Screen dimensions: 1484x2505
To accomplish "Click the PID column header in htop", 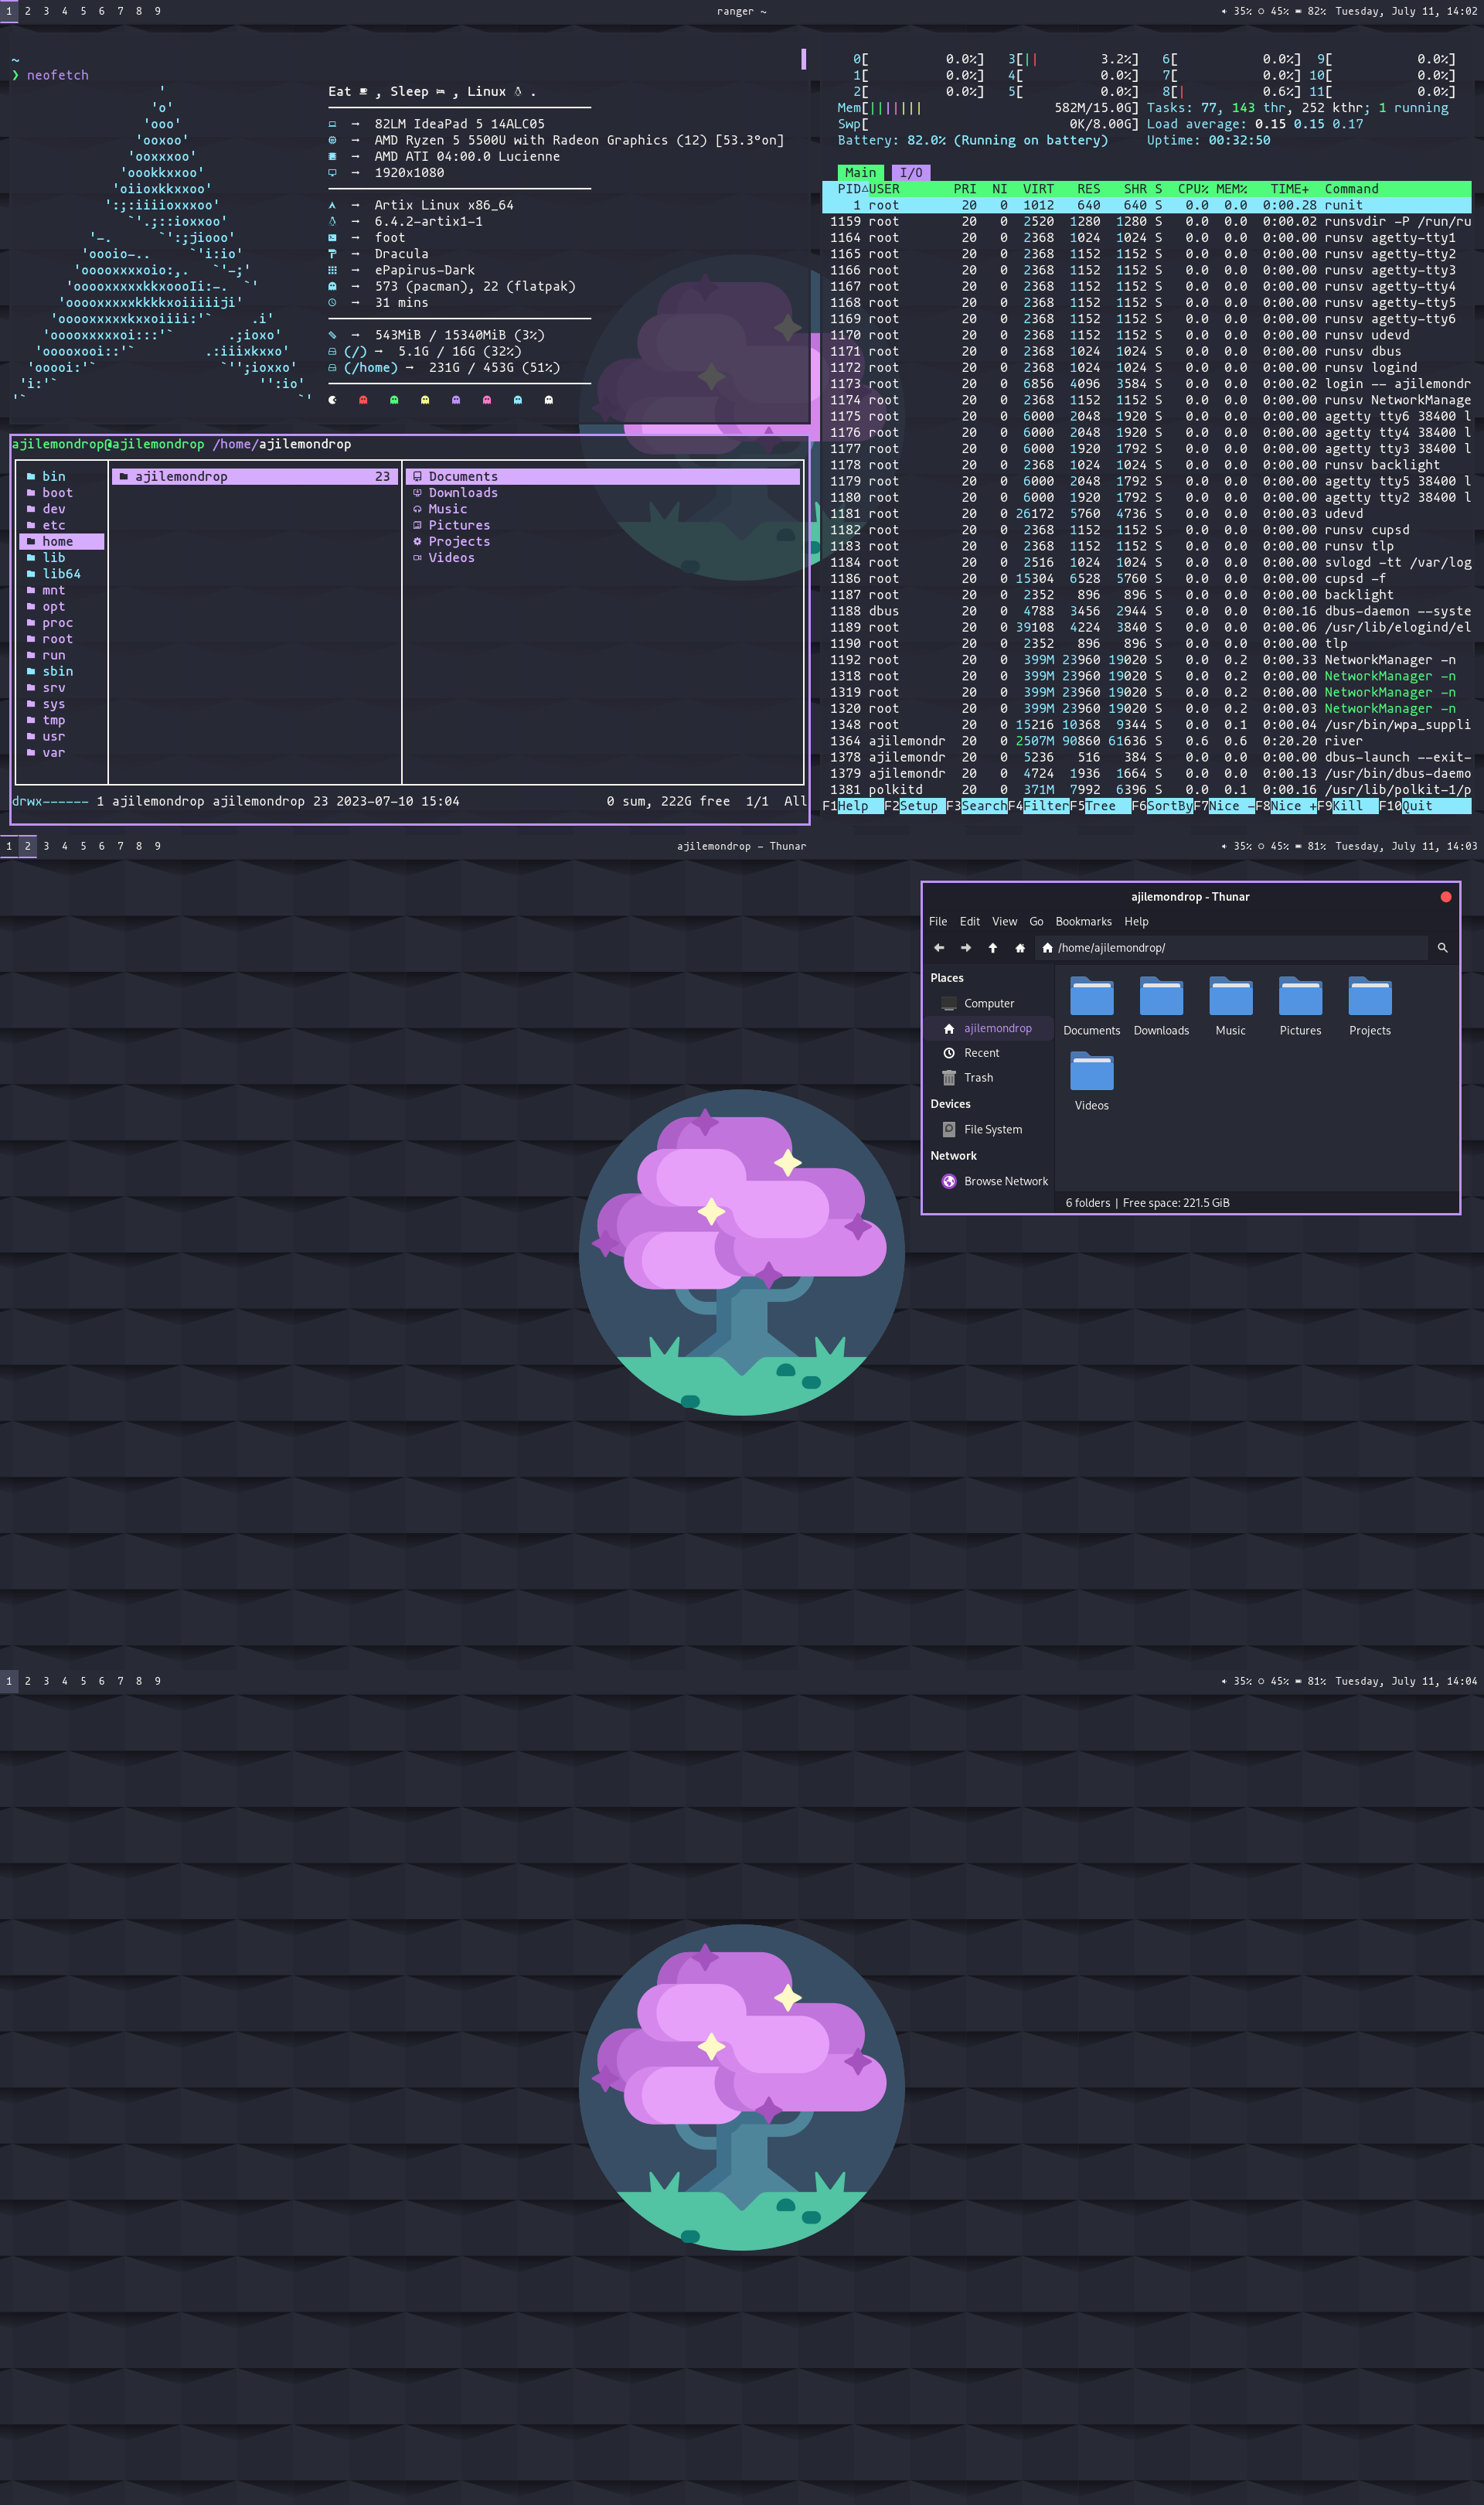I will [849, 189].
